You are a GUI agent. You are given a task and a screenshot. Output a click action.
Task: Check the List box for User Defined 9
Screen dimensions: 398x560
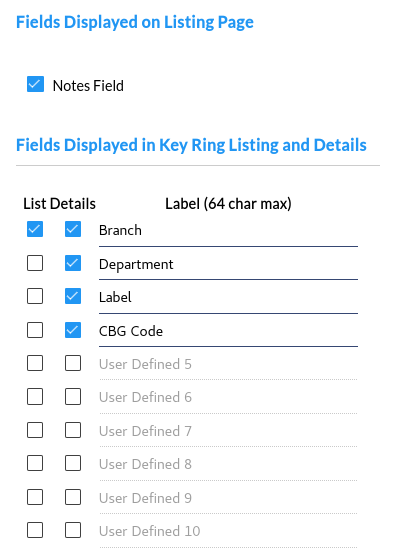(x=35, y=497)
